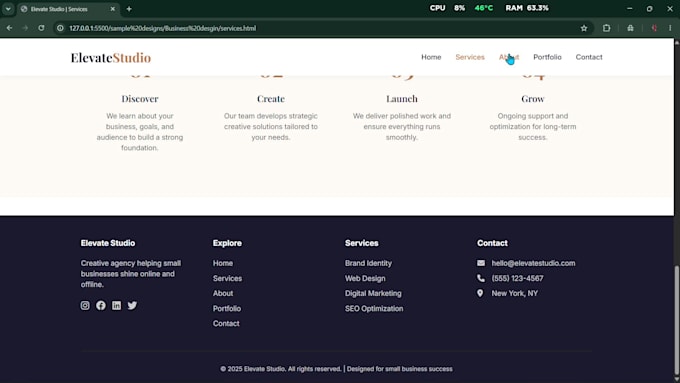Click the phone icon beside (555) 123-4567
680x383 pixels.
coord(481,278)
